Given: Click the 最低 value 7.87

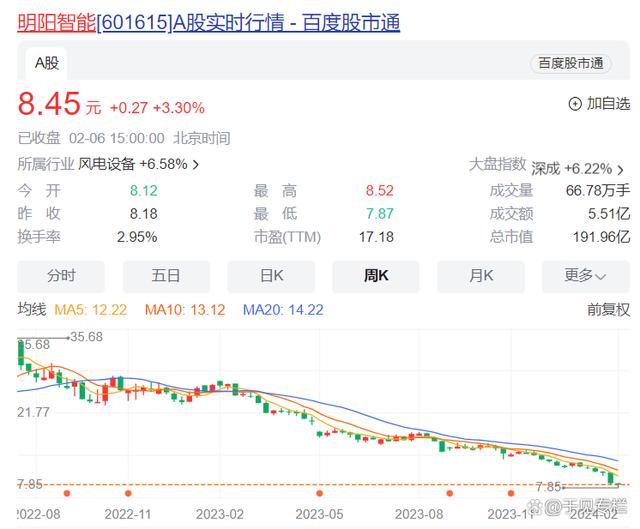Looking at the screenshot, I should (x=380, y=214).
